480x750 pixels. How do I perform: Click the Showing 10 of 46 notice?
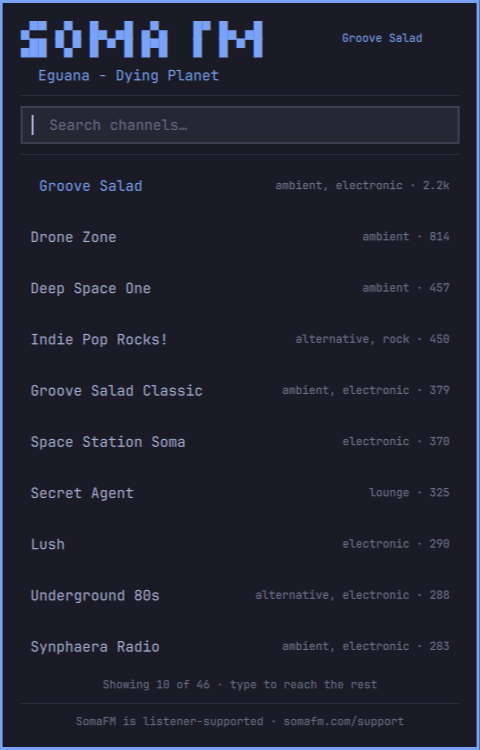(x=240, y=684)
